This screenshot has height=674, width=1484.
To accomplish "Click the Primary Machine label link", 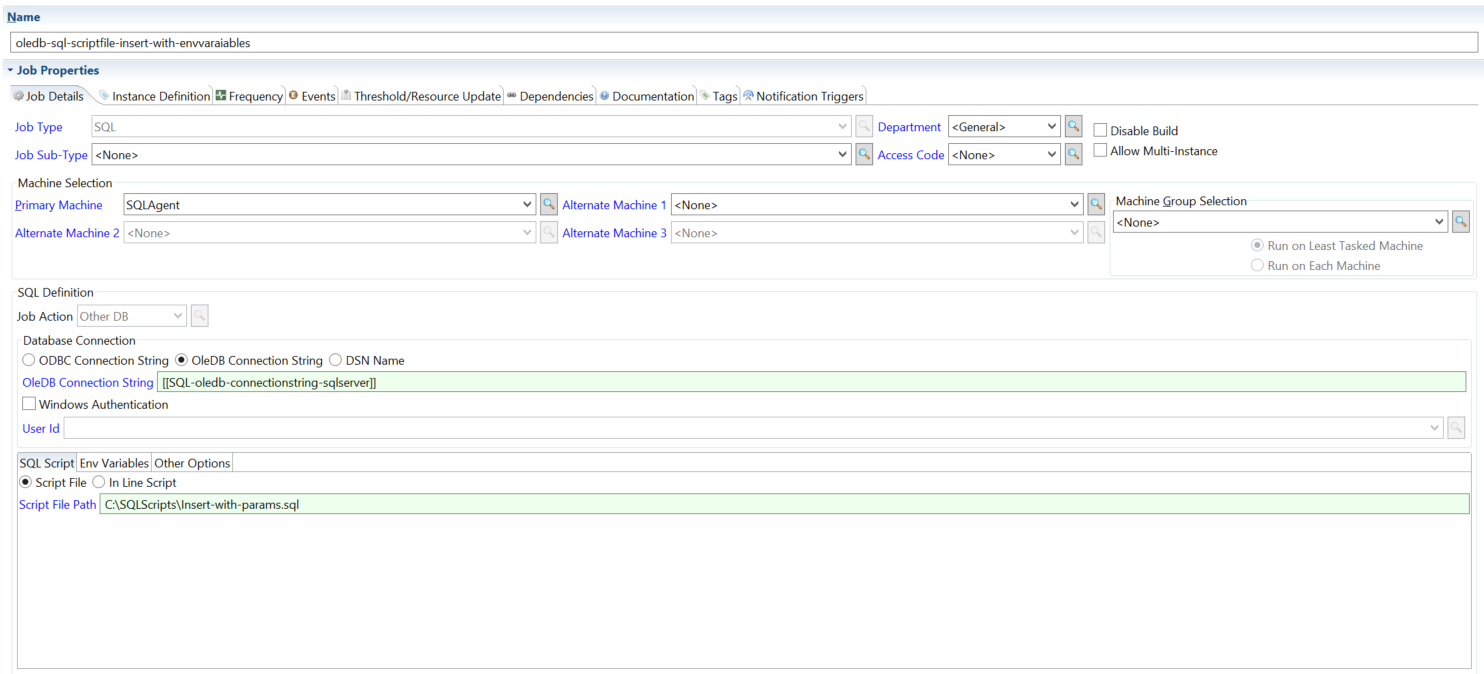I will point(59,205).
